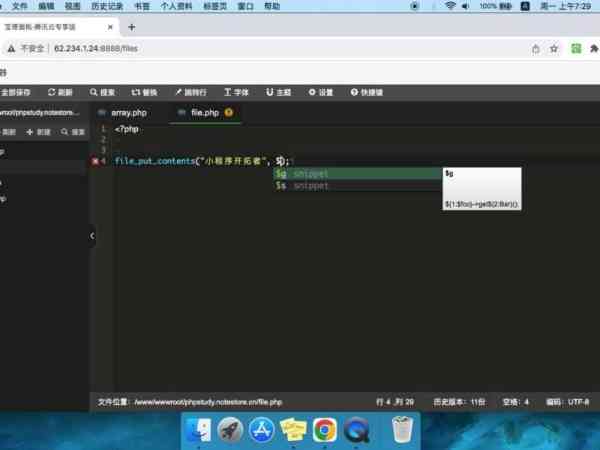Select the $s snippet suggestion
The width and height of the screenshot is (600, 450).
click(357, 186)
